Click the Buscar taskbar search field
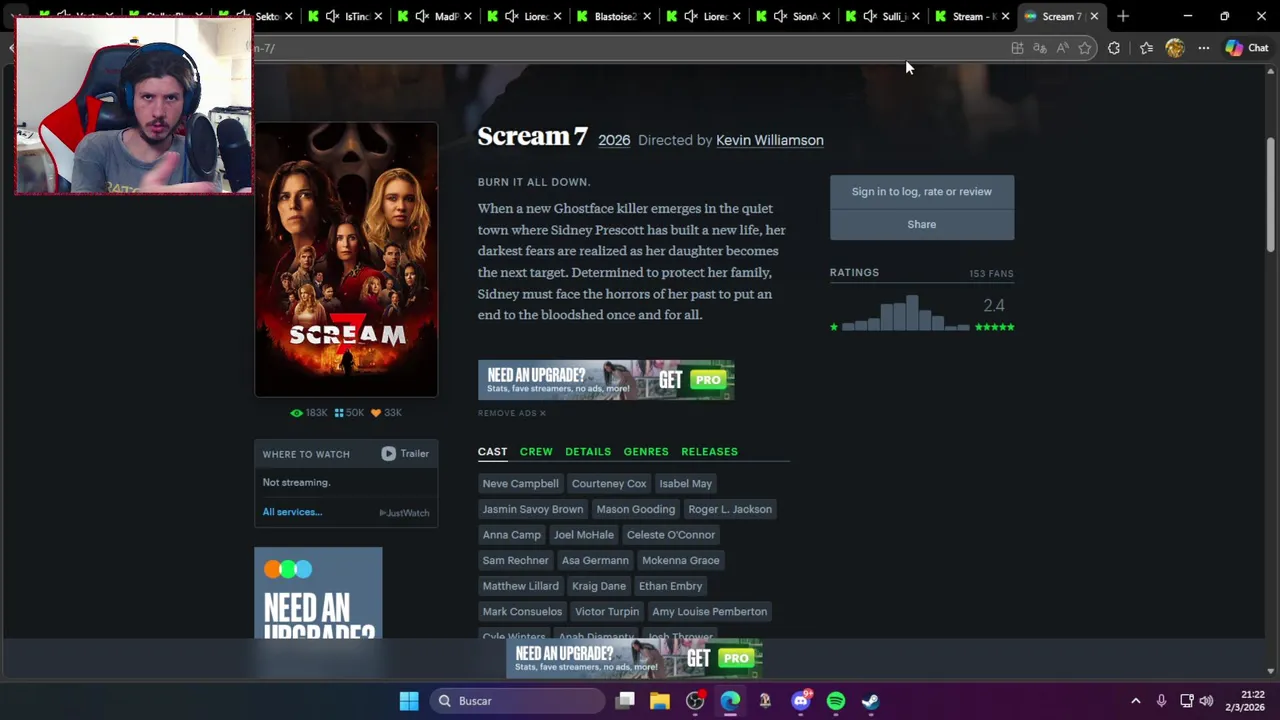Image resolution: width=1280 pixels, height=720 pixels. 517,701
